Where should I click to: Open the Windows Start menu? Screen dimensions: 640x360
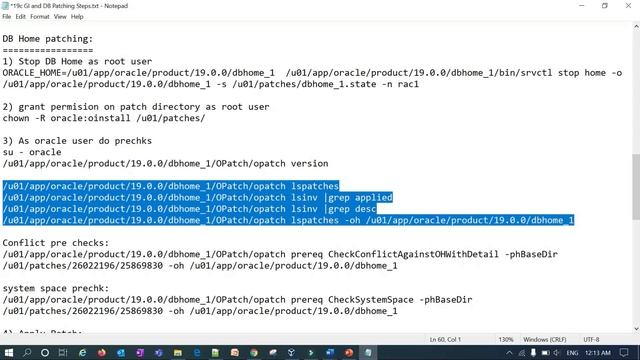pyautogui.click(x=9, y=353)
